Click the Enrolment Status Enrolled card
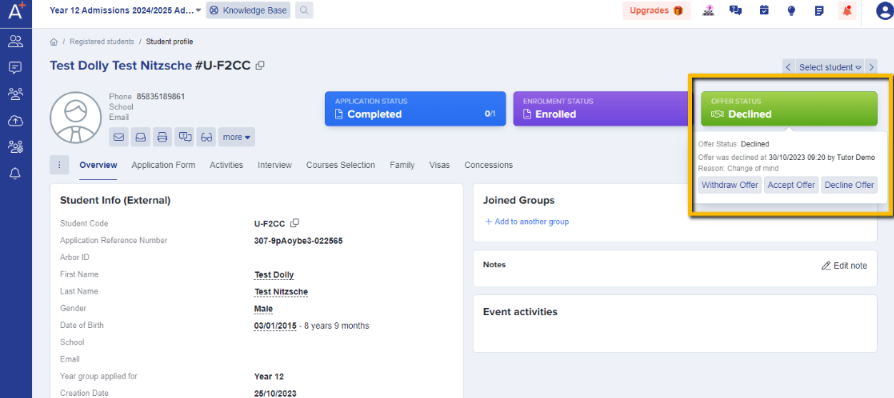 [603, 108]
